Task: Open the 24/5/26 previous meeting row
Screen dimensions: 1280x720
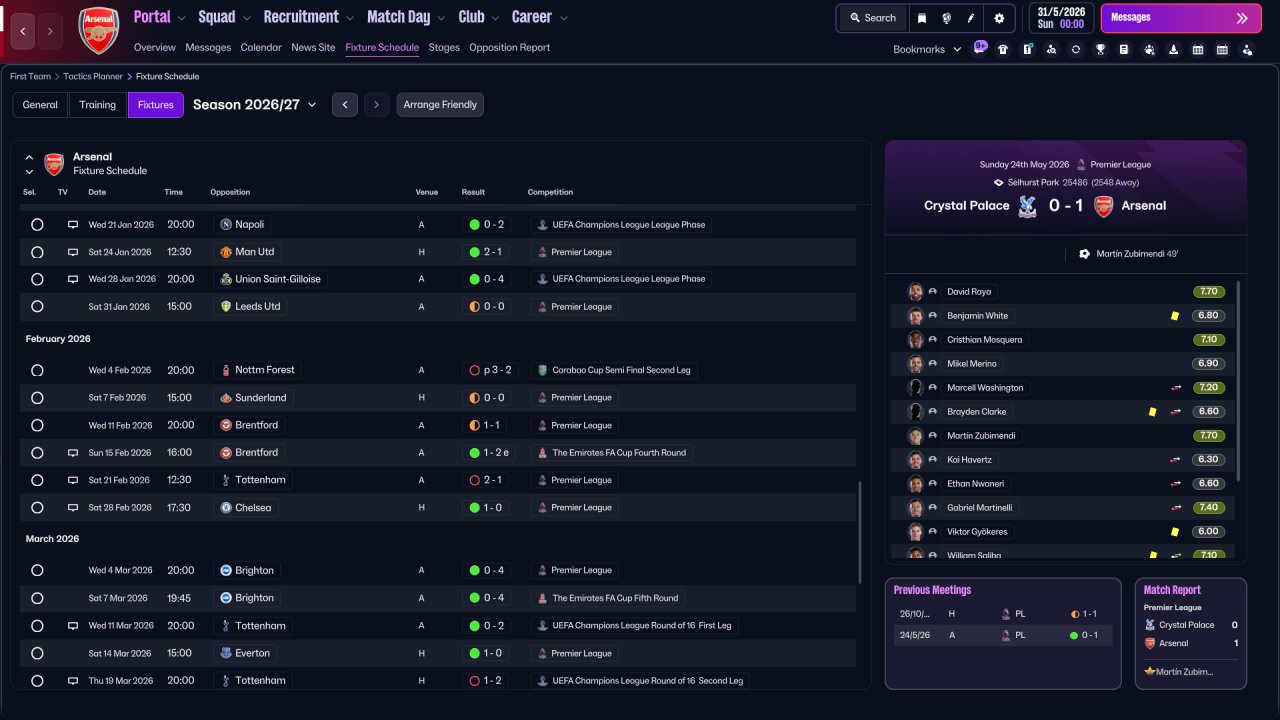Action: [x=1003, y=635]
